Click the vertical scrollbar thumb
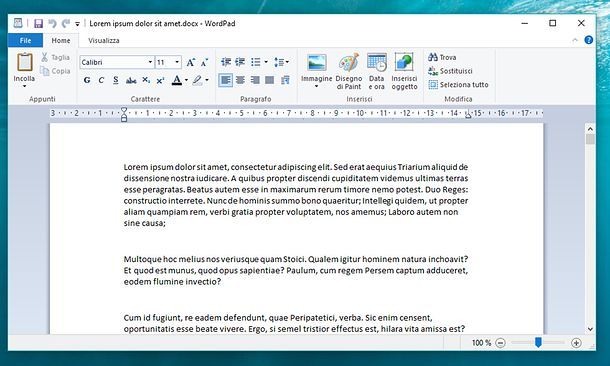The image size is (610, 366). (x=590, y=140)
